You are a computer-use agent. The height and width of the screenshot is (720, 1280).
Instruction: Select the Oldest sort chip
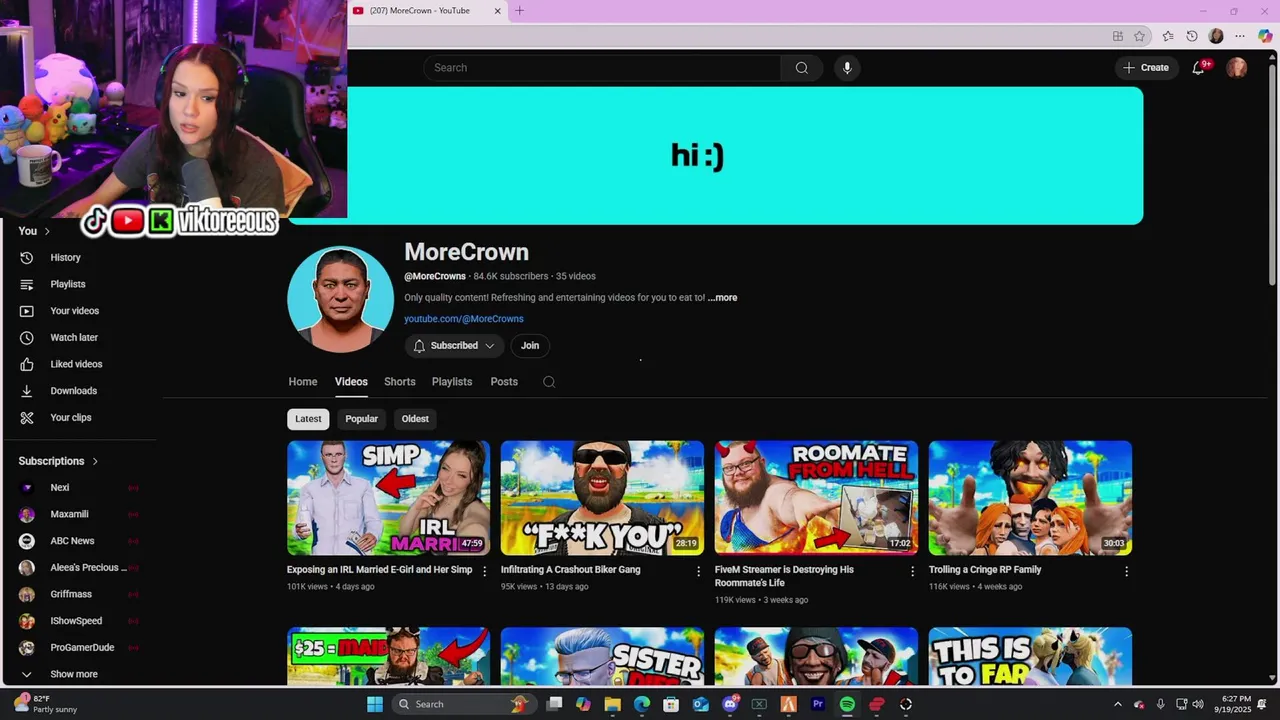[415, 419]
